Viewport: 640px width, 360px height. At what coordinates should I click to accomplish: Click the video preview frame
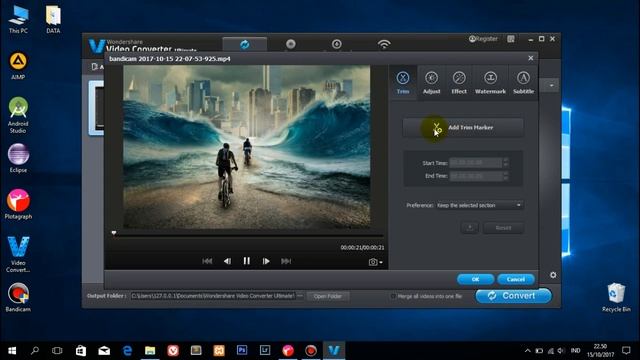[247, 147]
